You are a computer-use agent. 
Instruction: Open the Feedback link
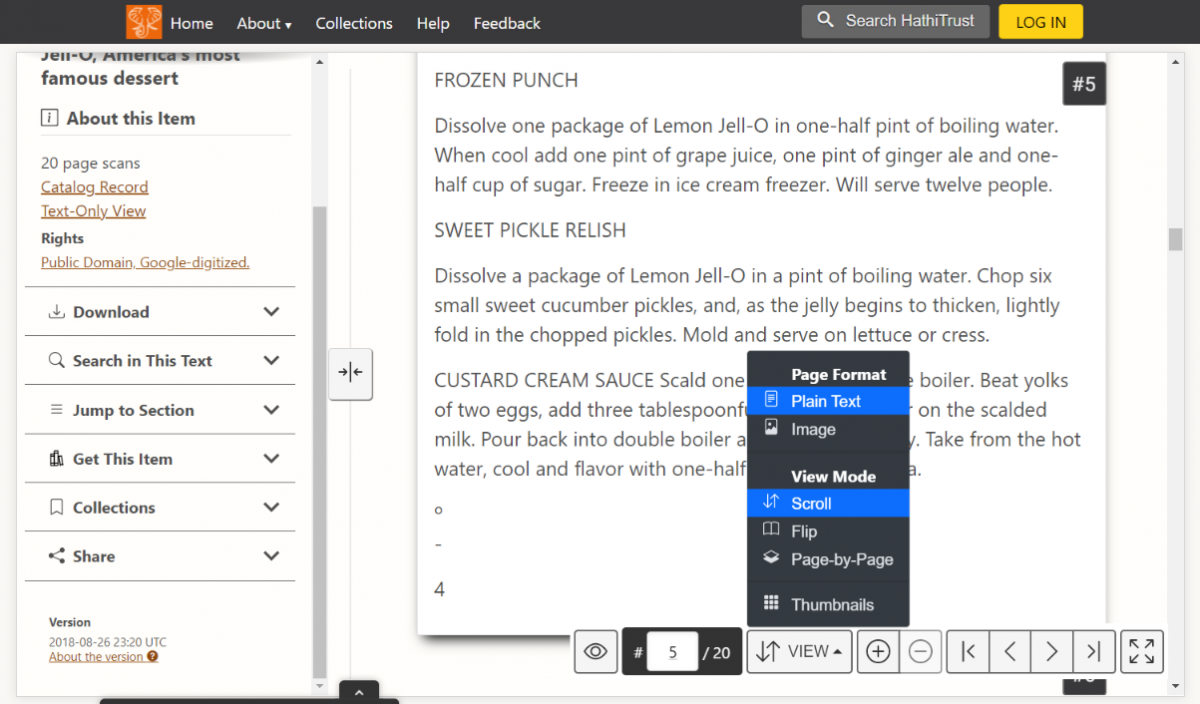pyautogui.click(x=507, y=23)
